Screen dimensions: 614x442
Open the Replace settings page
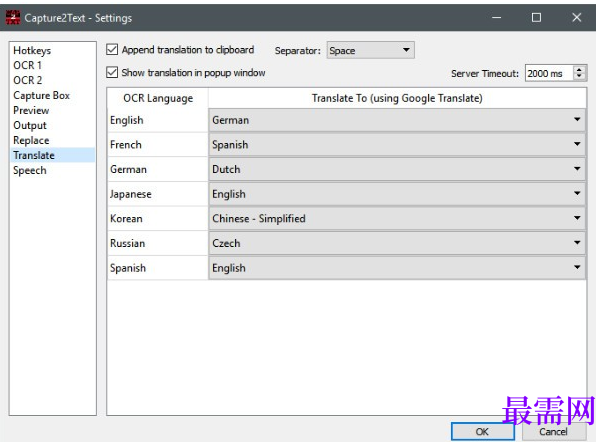click(x=52, y=140)
